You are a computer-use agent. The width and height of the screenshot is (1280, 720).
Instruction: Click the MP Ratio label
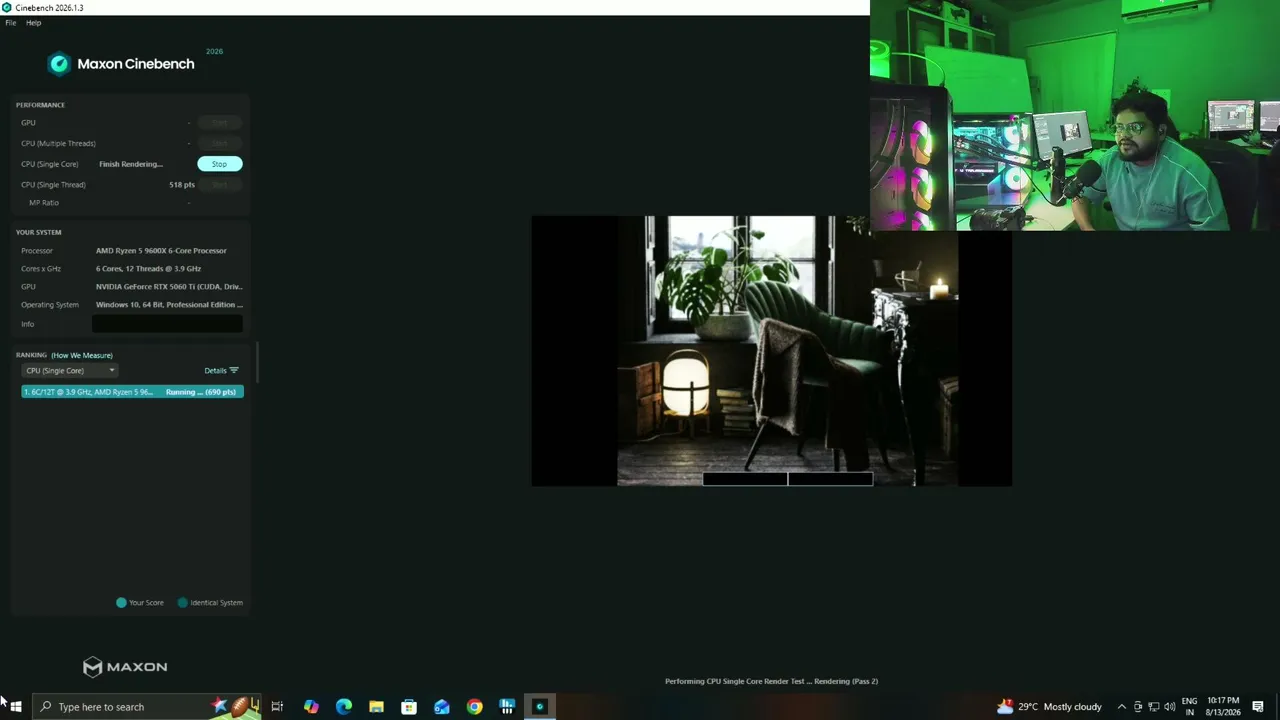44,203
